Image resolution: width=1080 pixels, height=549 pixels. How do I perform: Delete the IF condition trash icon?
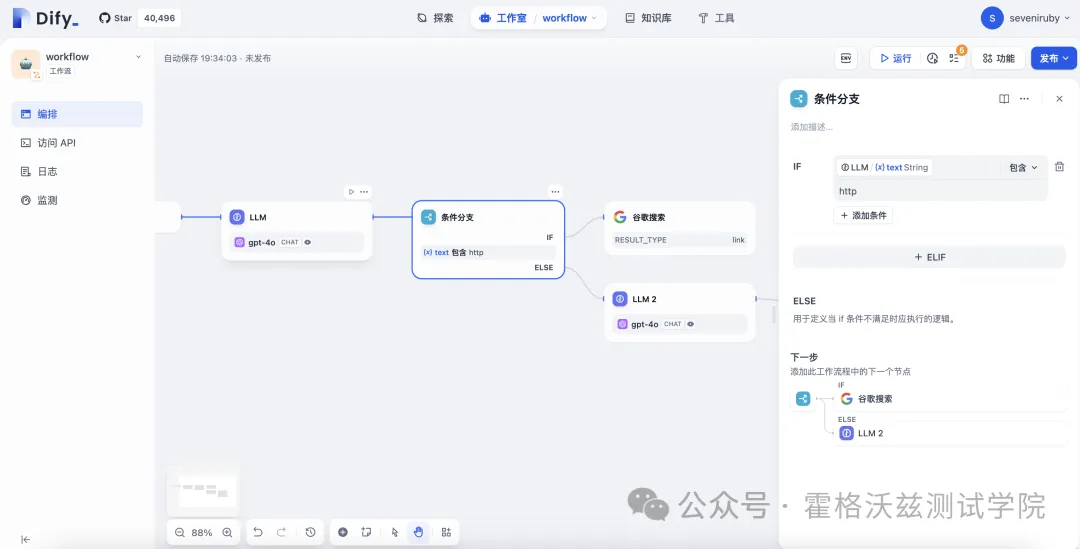point(1059,167)
